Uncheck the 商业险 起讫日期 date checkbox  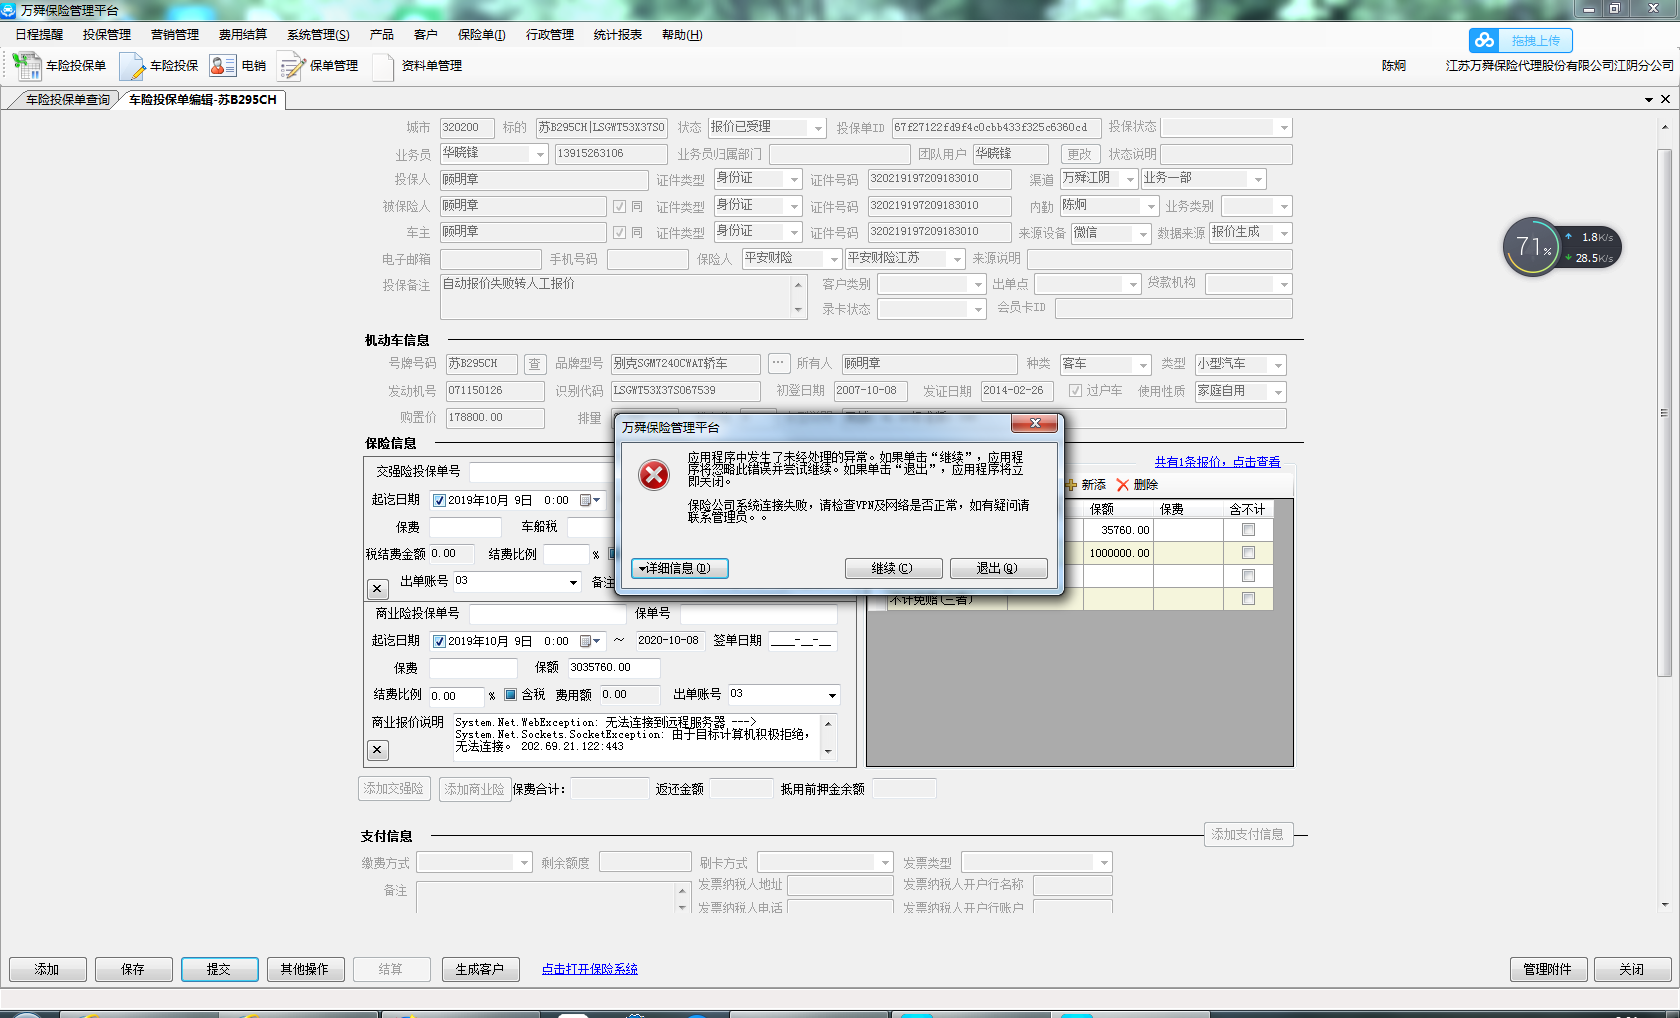click(439, 641)
